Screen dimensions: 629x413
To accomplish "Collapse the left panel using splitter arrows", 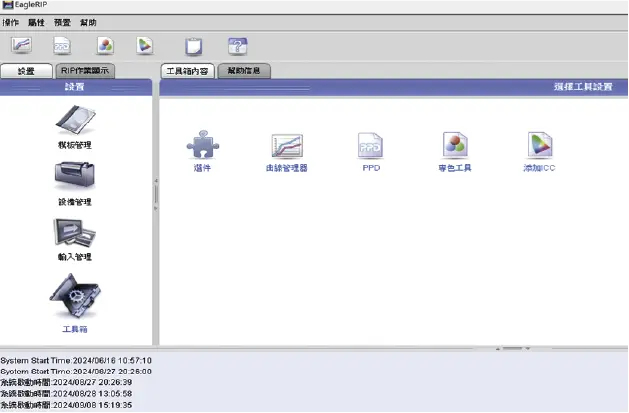I will point(155,181).
